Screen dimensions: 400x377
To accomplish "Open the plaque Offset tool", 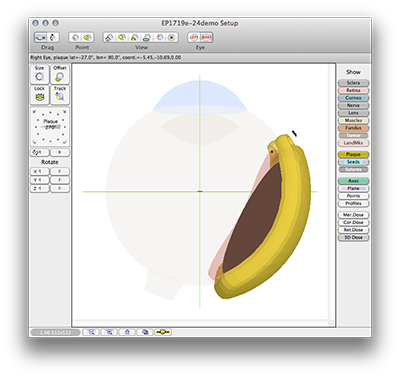I will [x=60, y=74].
